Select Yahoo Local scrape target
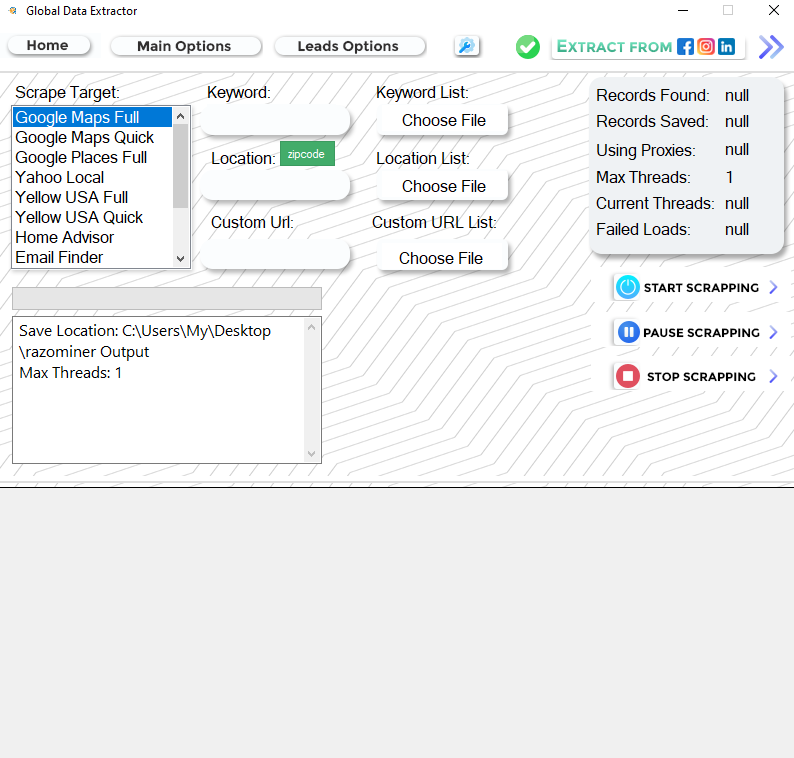The width and height of the screenshot is (794, 758). point(92,177)
